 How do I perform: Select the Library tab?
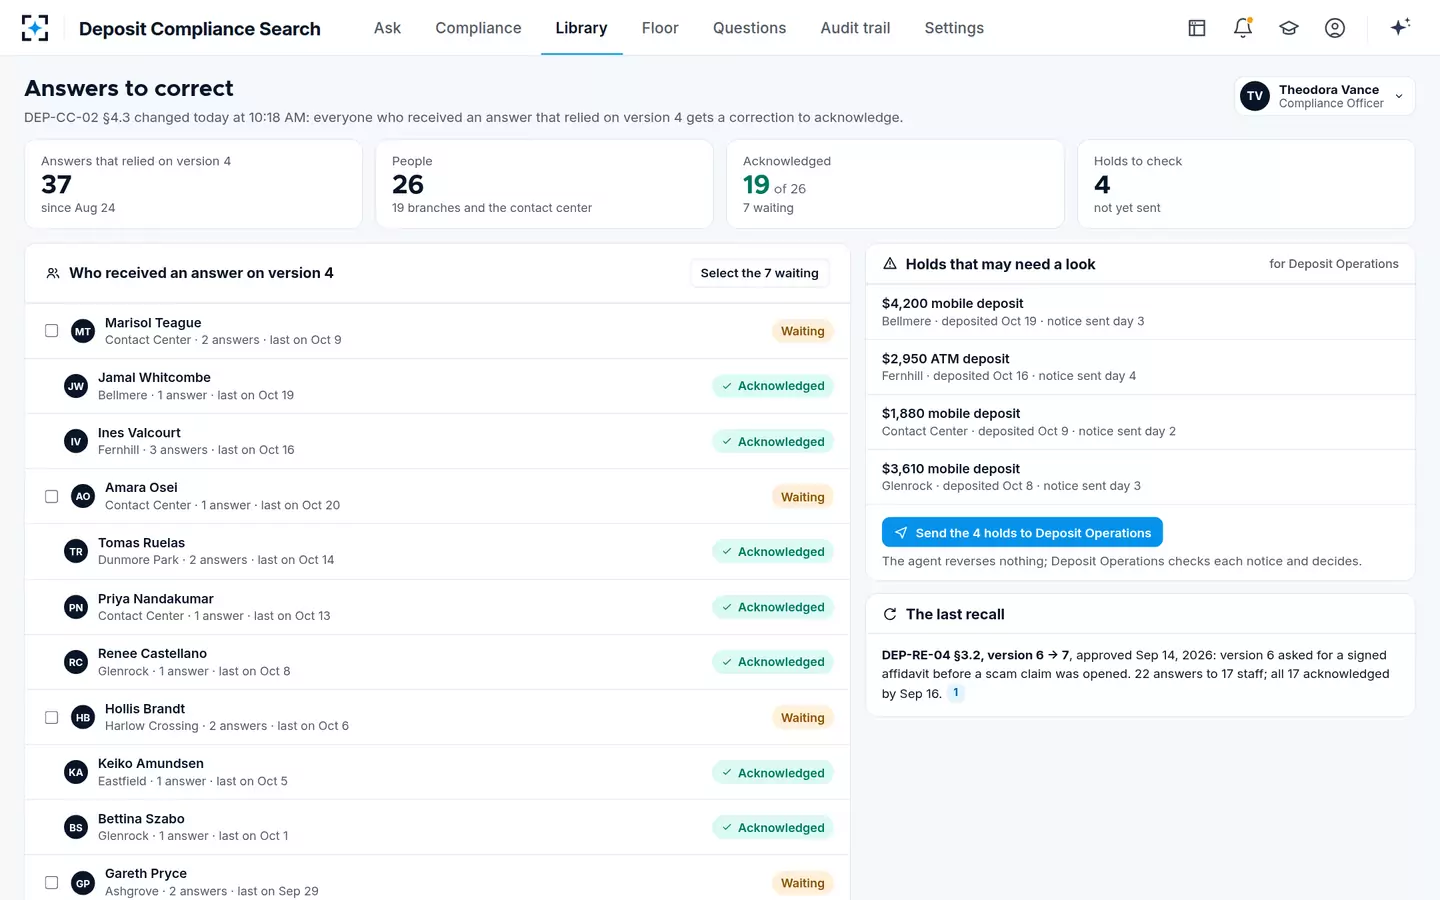[x=581, y=28]
